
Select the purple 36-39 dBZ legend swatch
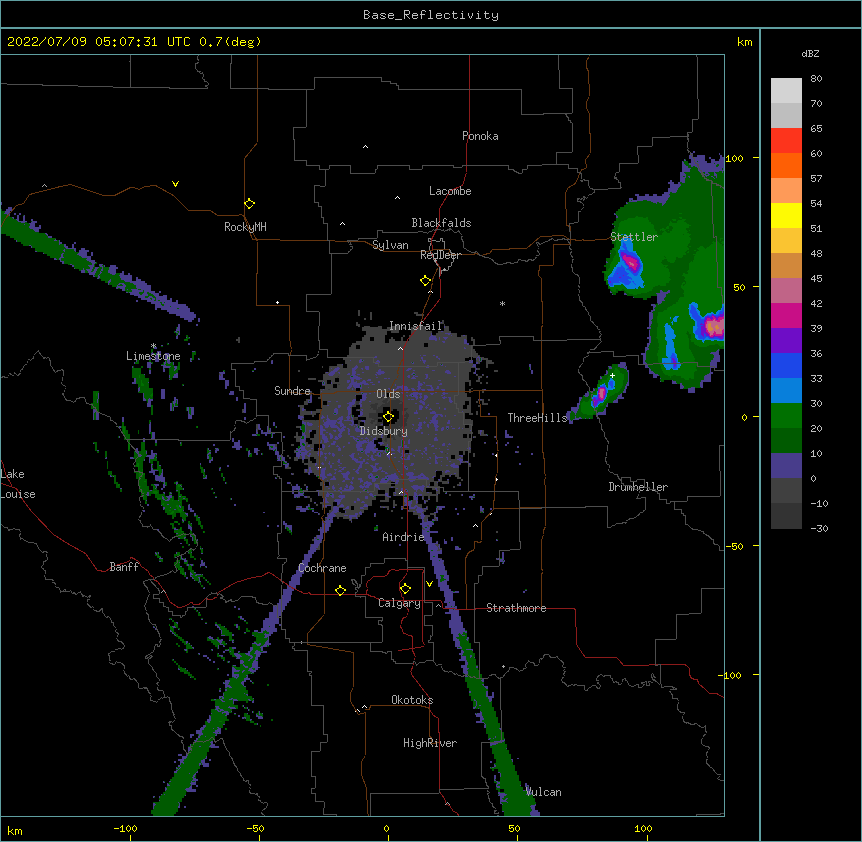click(786, 341)
